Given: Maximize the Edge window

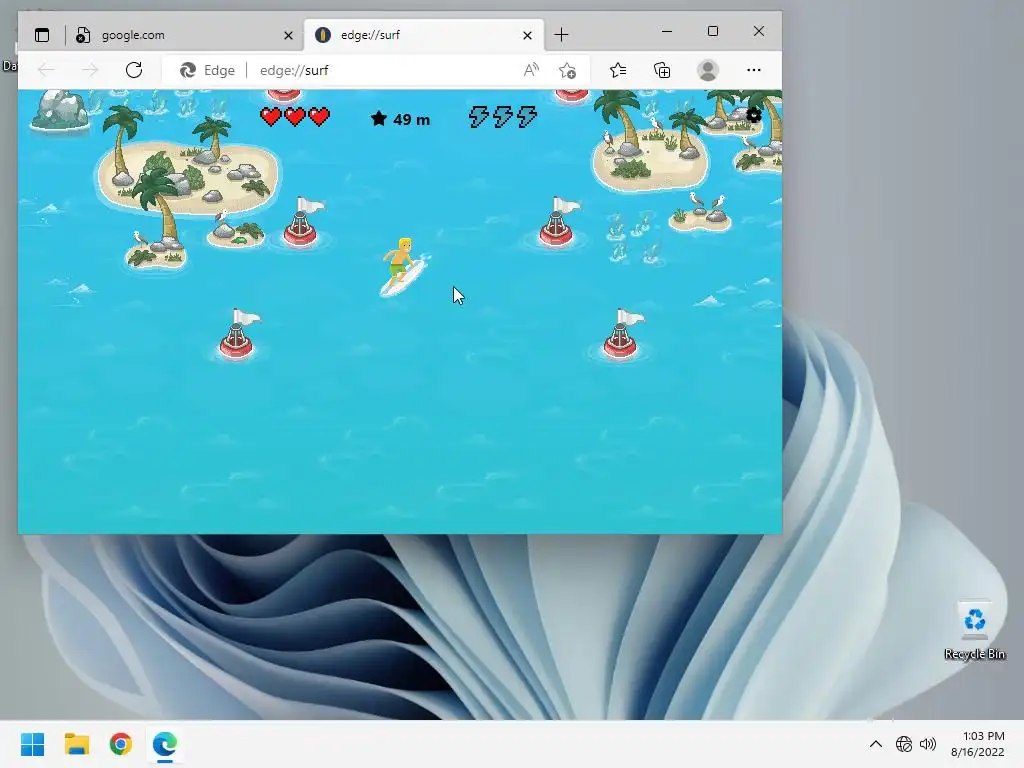Looking at the screenshot, I should 713,31.
